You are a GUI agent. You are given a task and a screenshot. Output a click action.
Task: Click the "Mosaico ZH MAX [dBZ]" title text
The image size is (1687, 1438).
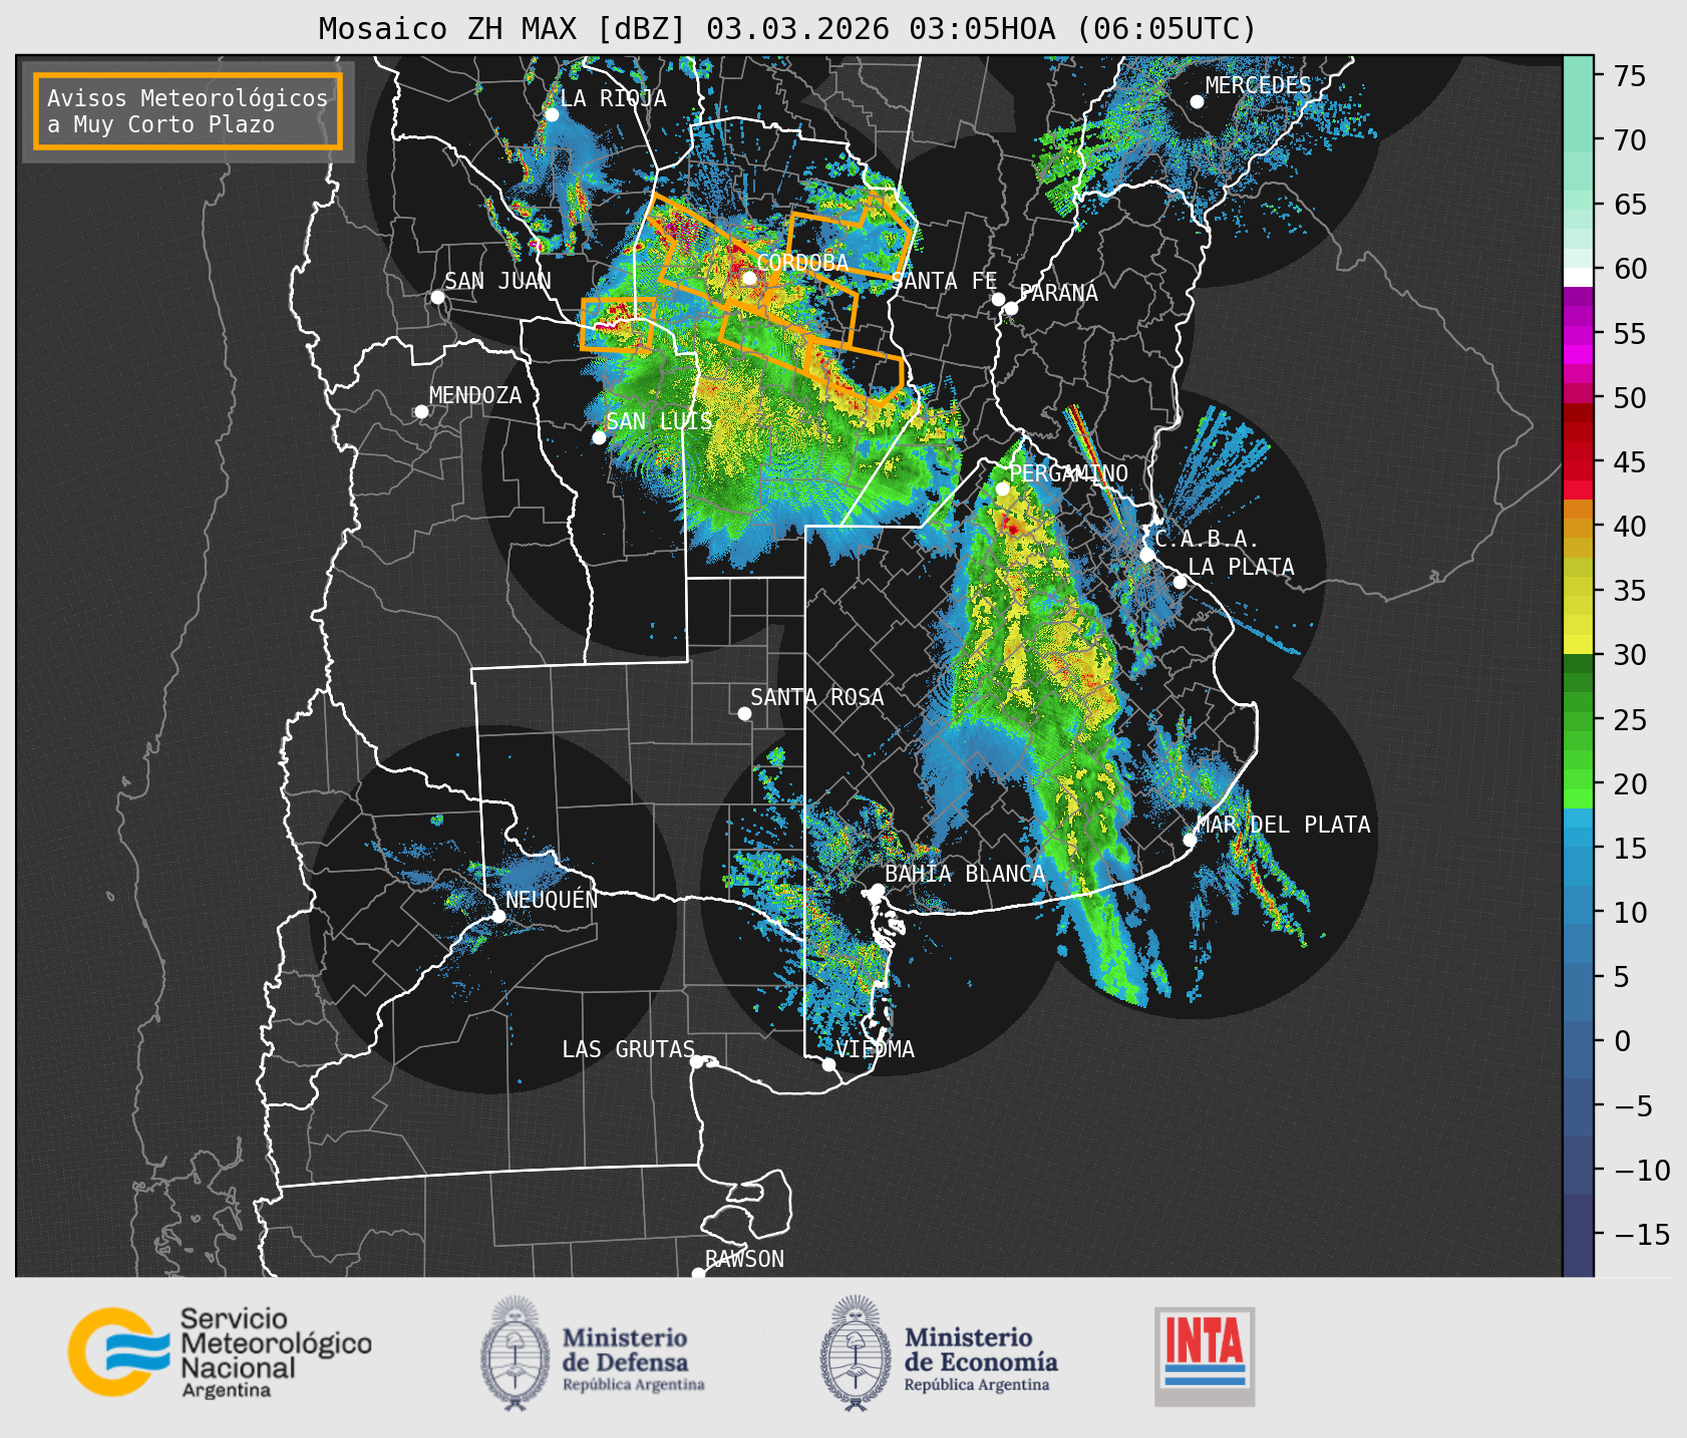503,29
